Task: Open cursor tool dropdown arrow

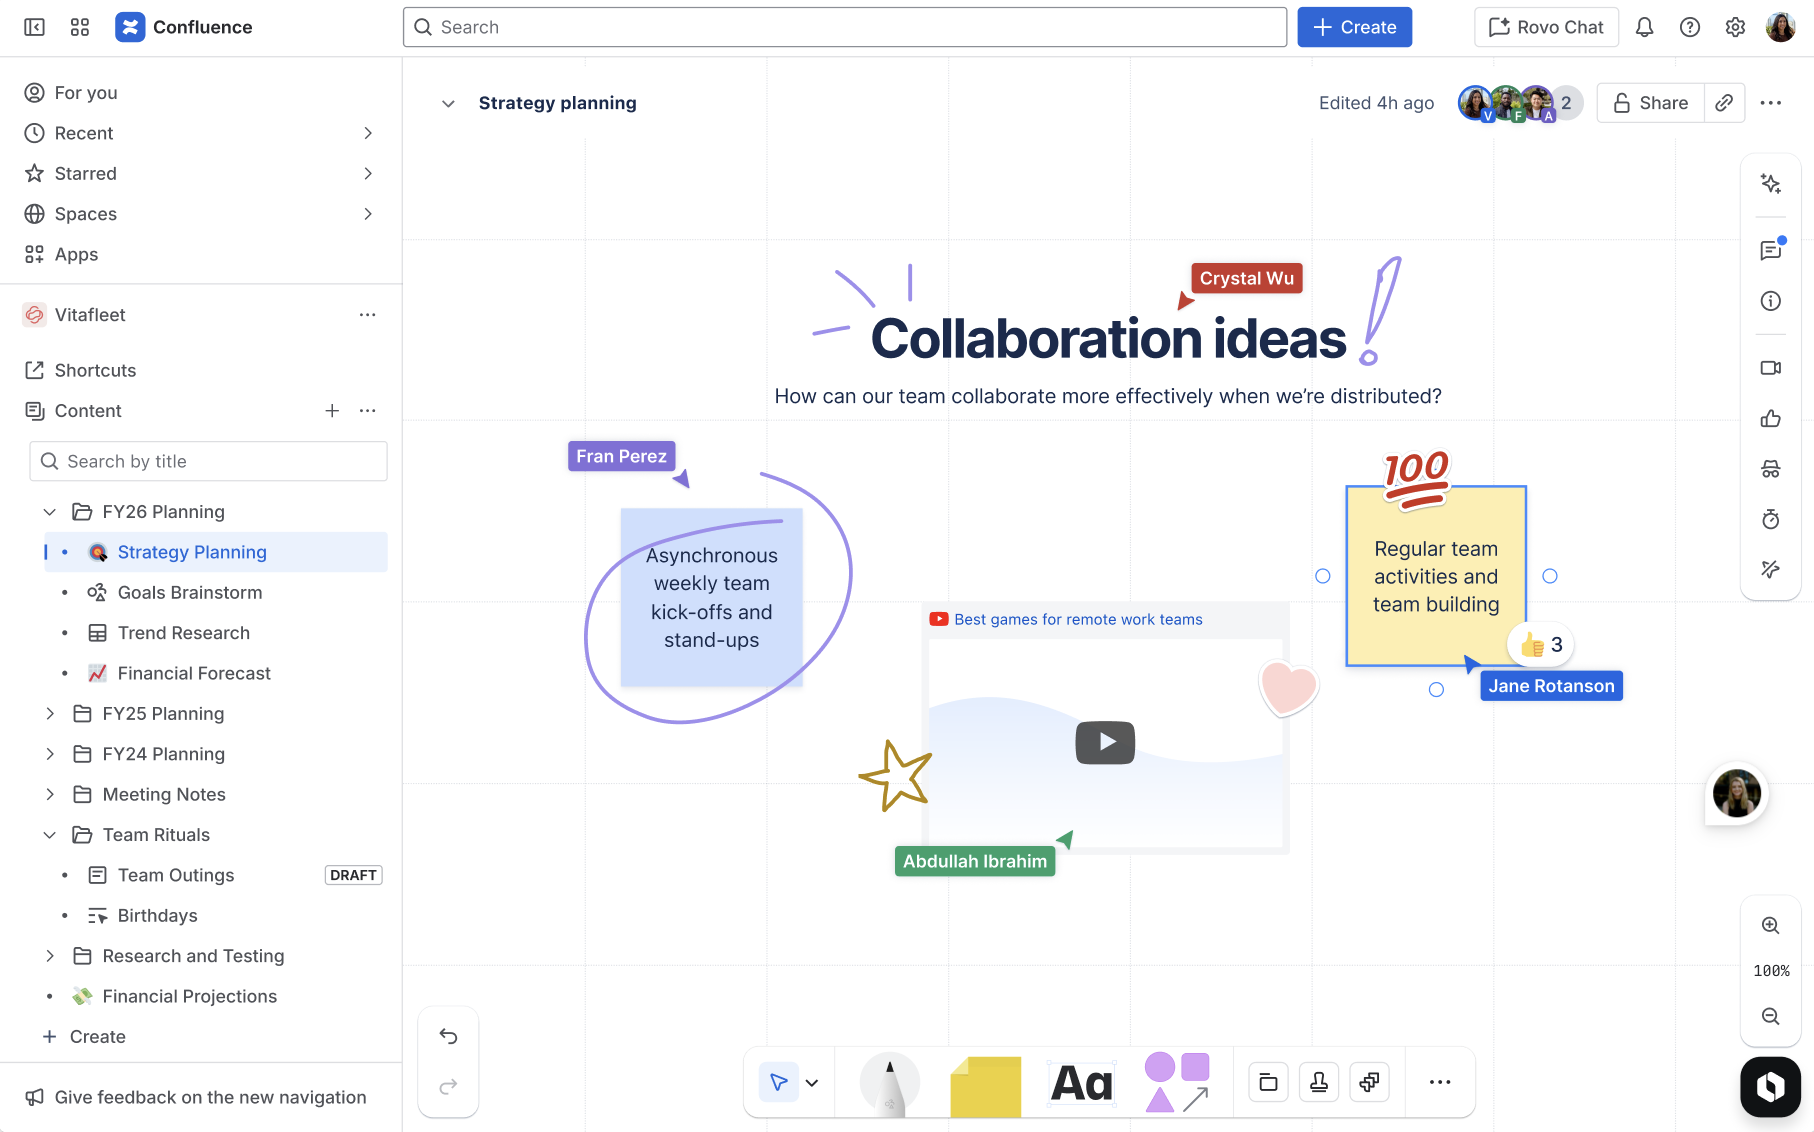Action: 812,1082
